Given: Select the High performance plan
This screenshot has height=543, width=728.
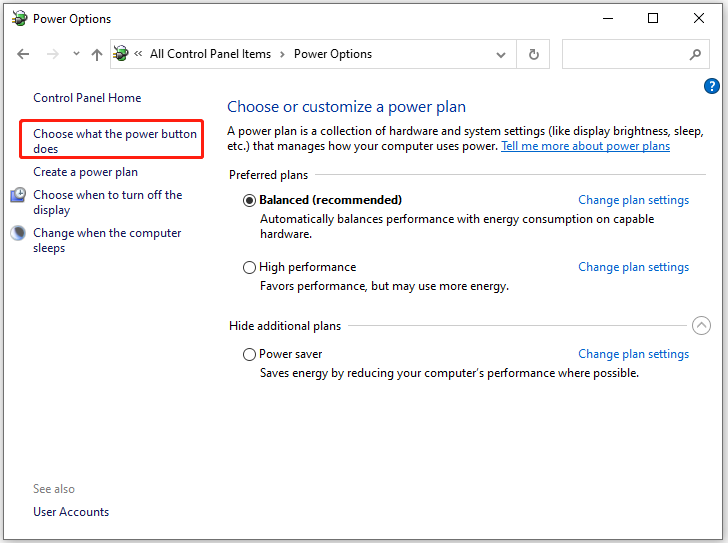Looking at the screenshot, I should pos(249,267).
